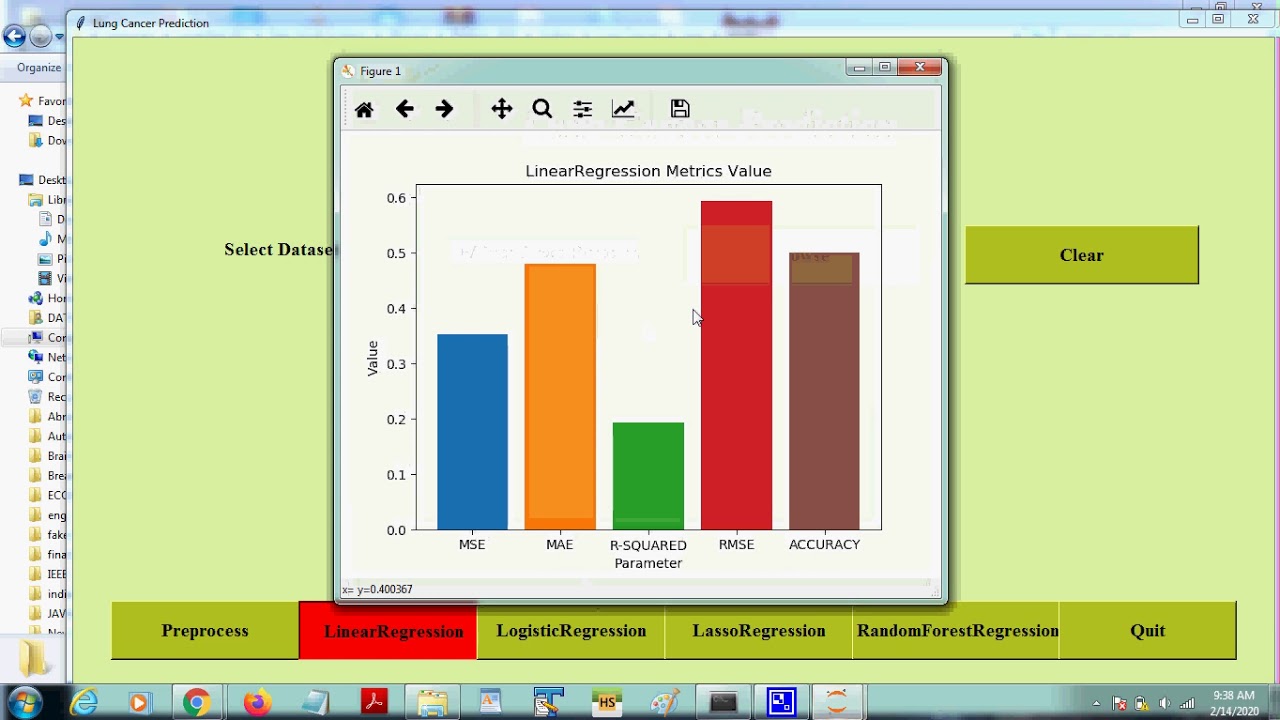The image size is (1280, 720).
Task: Select Downloads folder in Explorer sidebar
Action: click(x=49, y=141)
